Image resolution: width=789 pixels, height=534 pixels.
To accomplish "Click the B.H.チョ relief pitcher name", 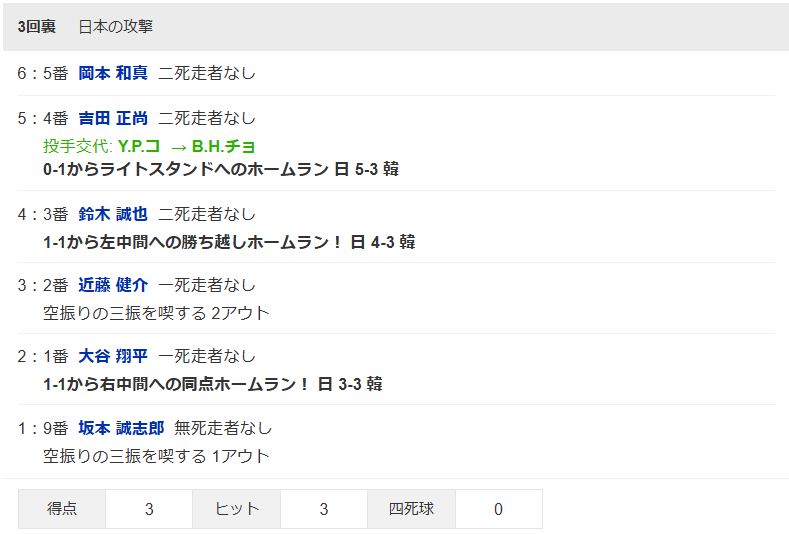I will [224, 146].
